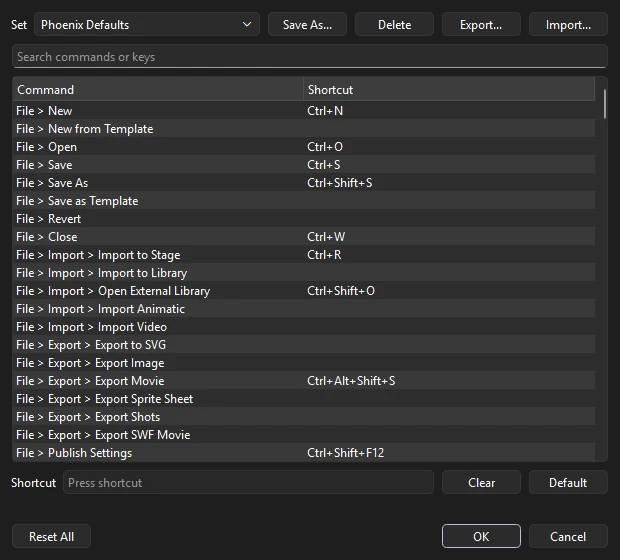Click the Default shortcut button
The image size is (620, 560).
[568, 482]
